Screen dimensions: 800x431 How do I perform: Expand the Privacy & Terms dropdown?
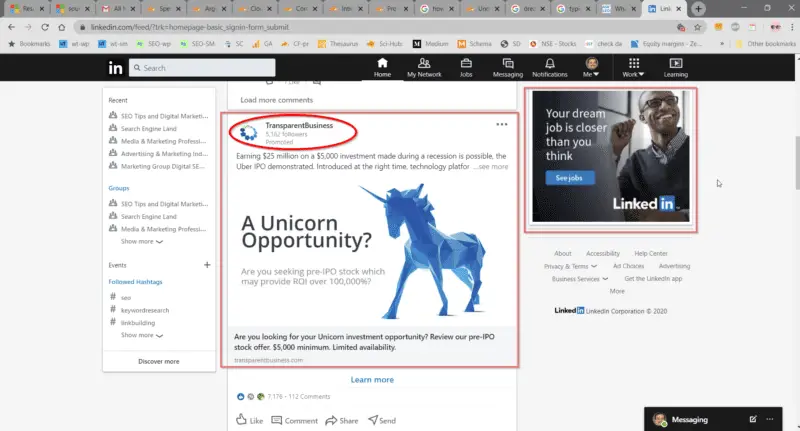pyautogui.click(x=570, y=266)
